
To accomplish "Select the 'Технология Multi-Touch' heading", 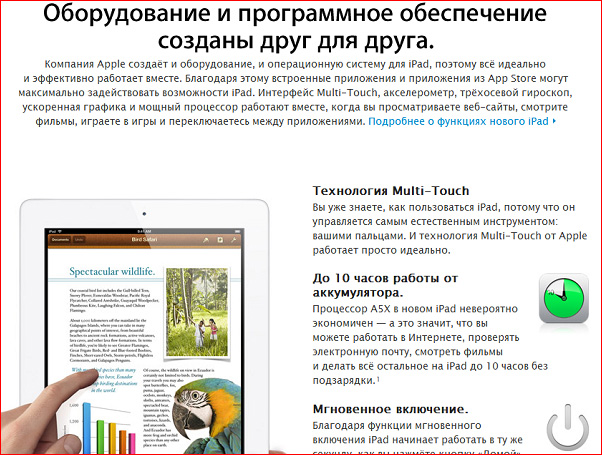I will pos(391,191).
